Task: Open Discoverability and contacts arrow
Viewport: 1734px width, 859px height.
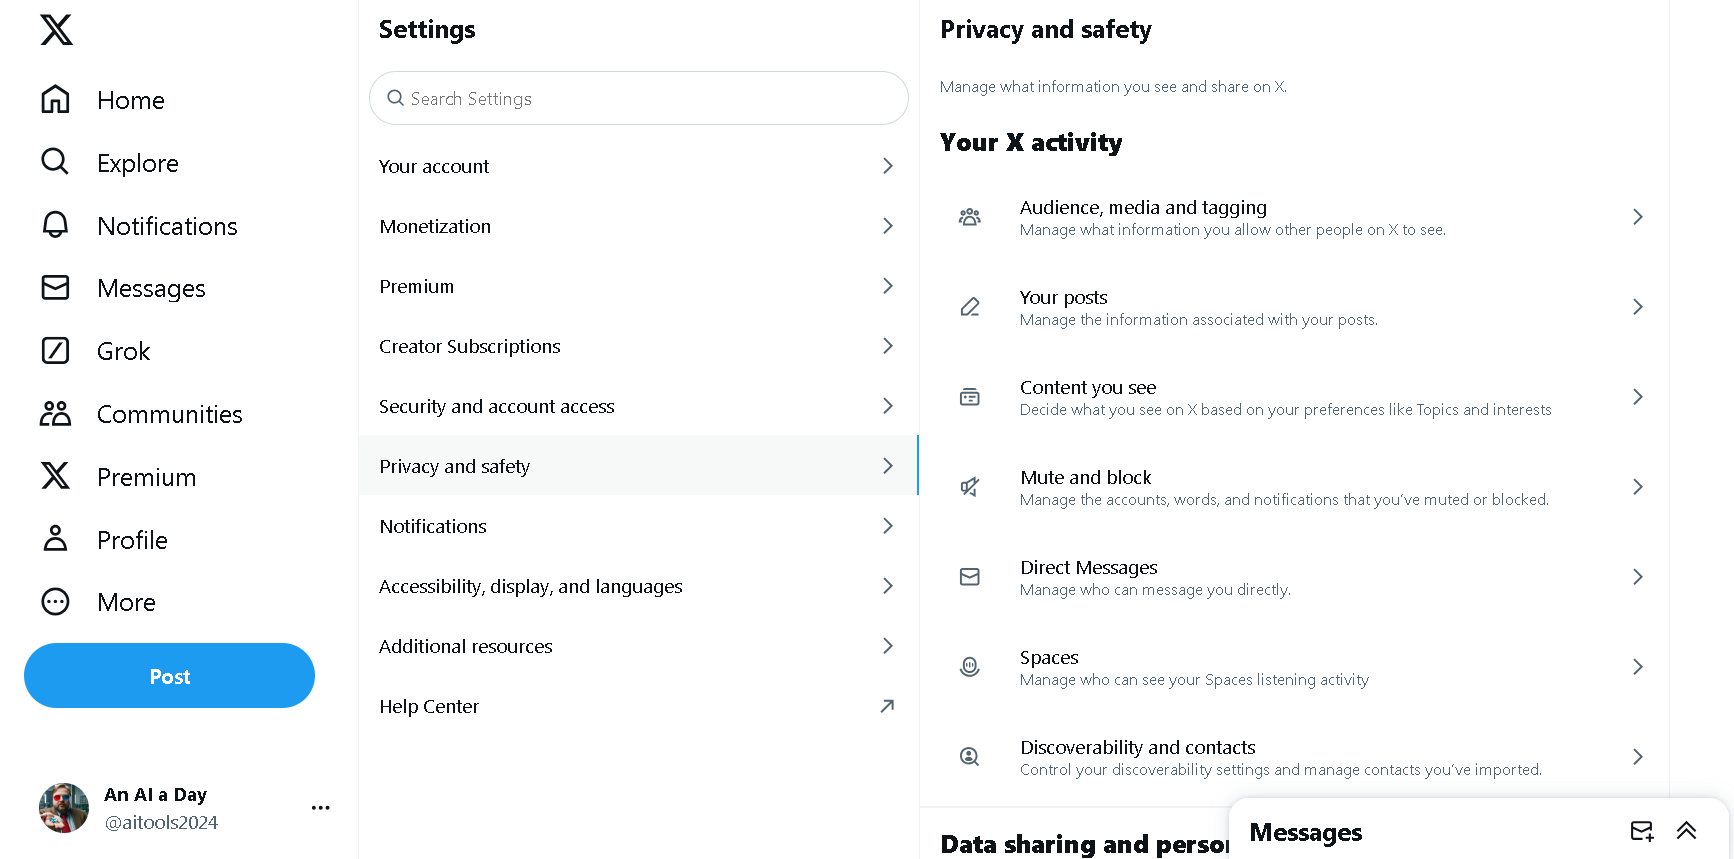Action: 1637,757
